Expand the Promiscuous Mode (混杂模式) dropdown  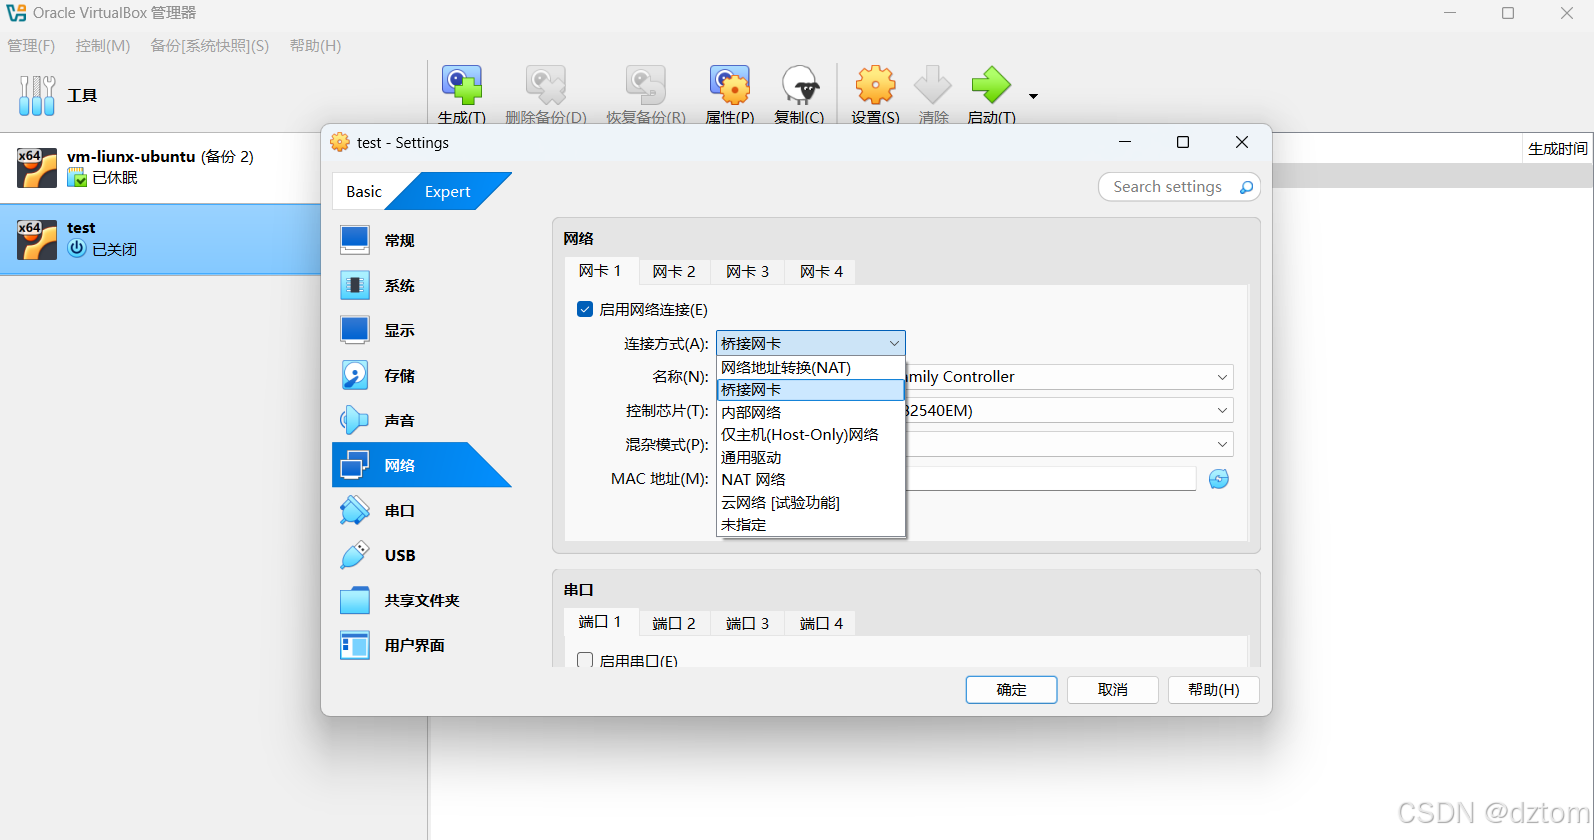[x=1222, y=444]
